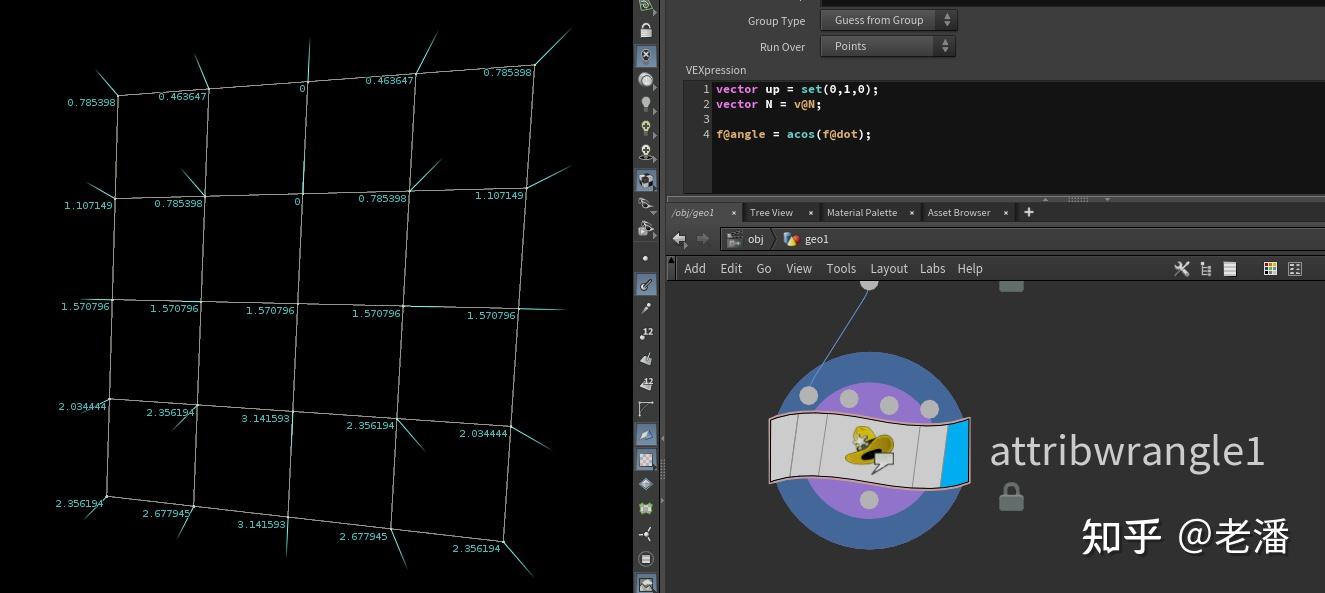
Task: Select the bulb-with-shadow lighting icon
Action: pyautogui.click(x=646, y=153)
